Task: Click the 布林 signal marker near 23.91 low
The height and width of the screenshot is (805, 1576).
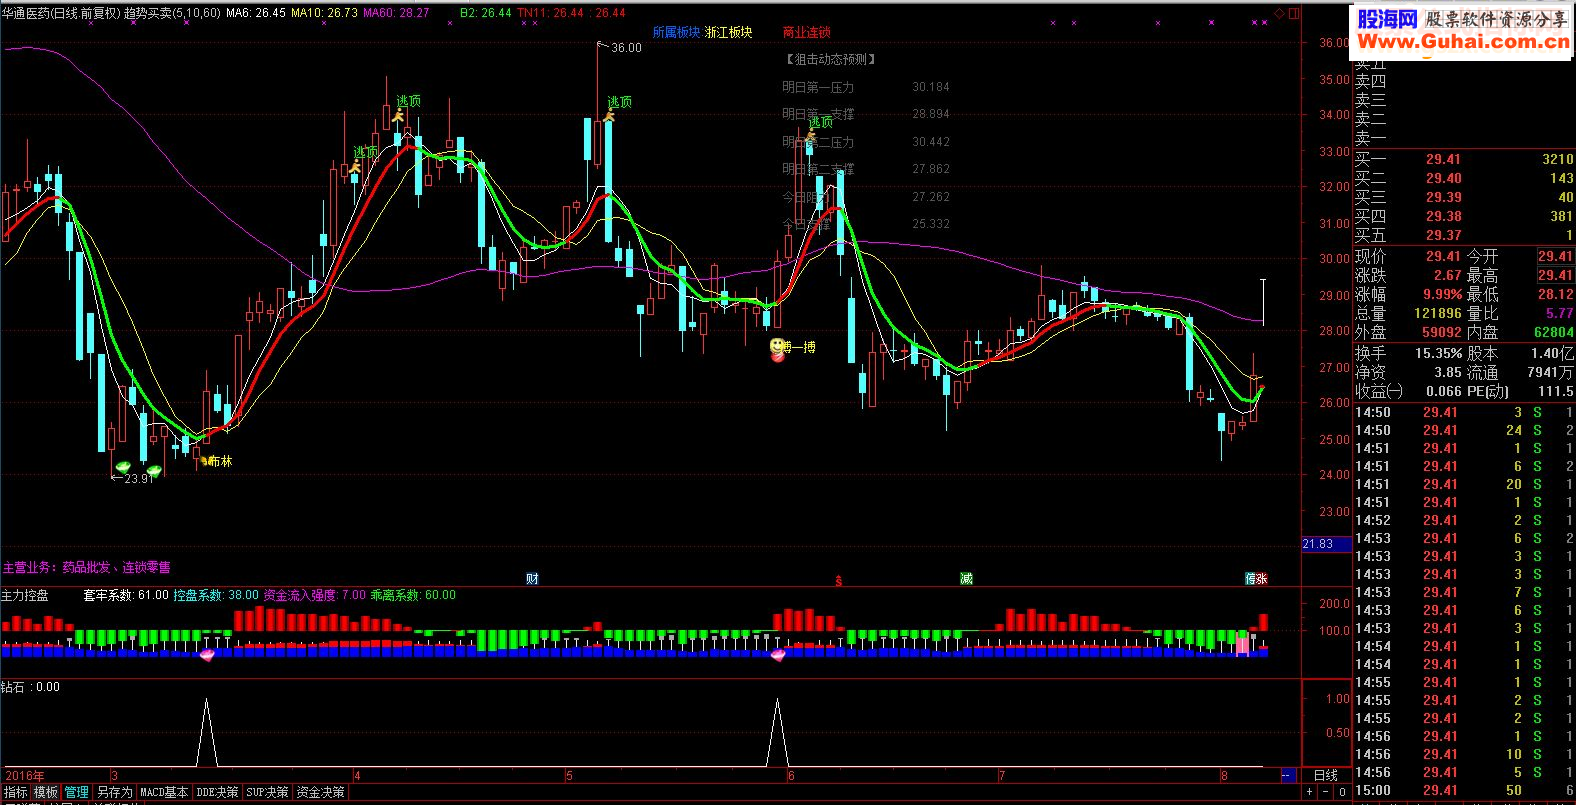Action: (218, 461)
